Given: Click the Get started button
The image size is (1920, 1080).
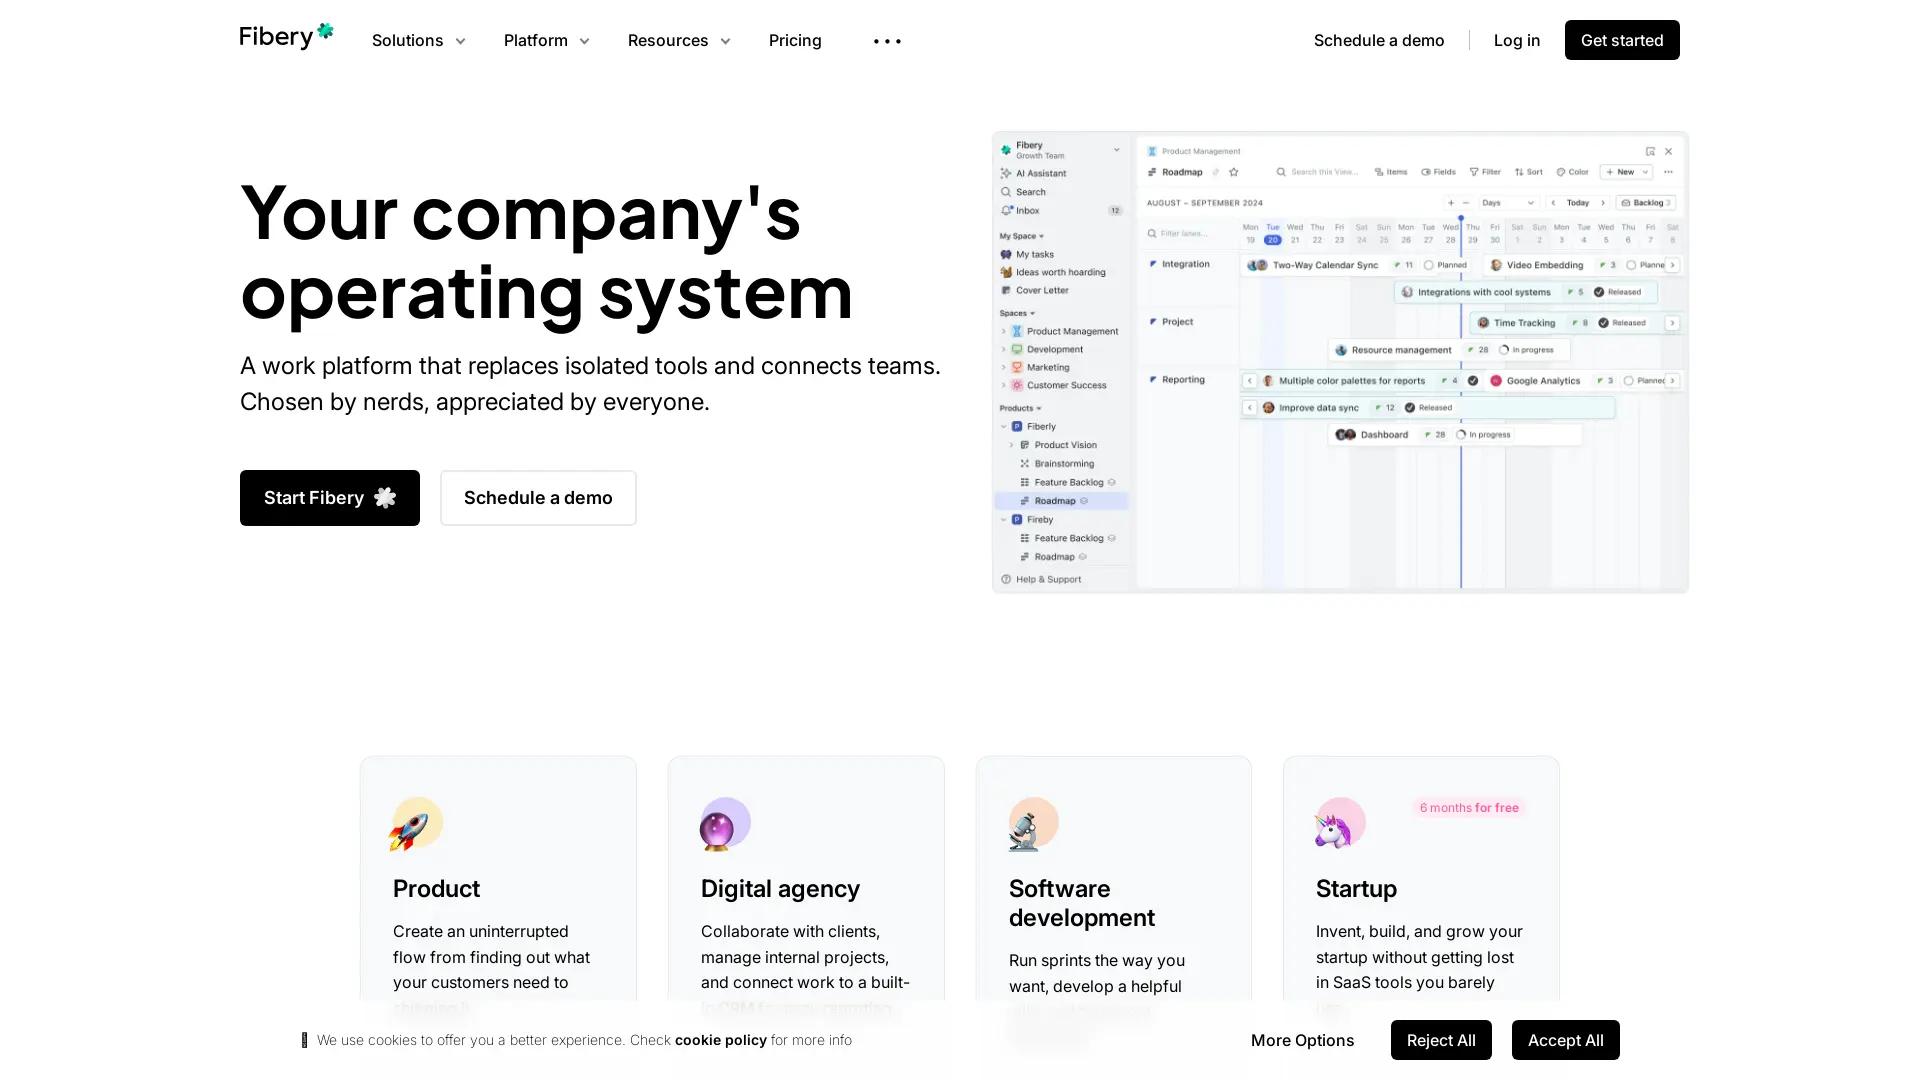Looking at the screenshot, I should (1621, 41).
